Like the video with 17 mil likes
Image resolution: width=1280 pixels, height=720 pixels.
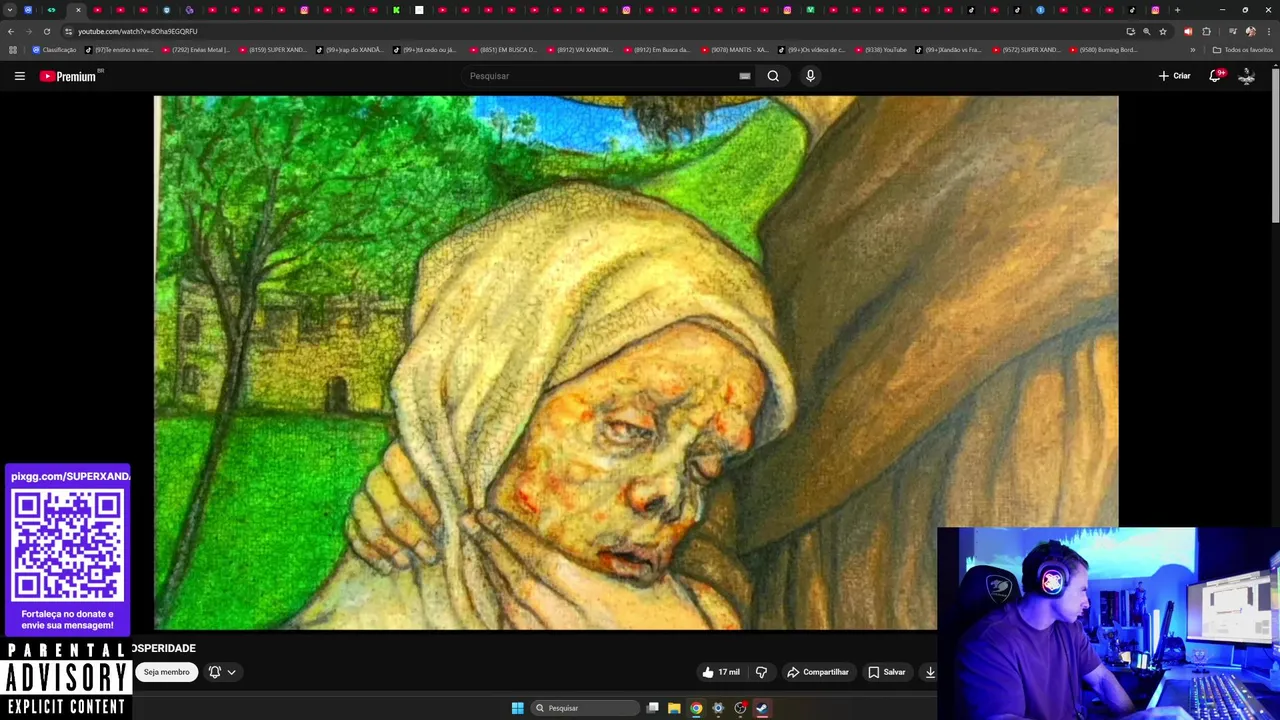721,672
